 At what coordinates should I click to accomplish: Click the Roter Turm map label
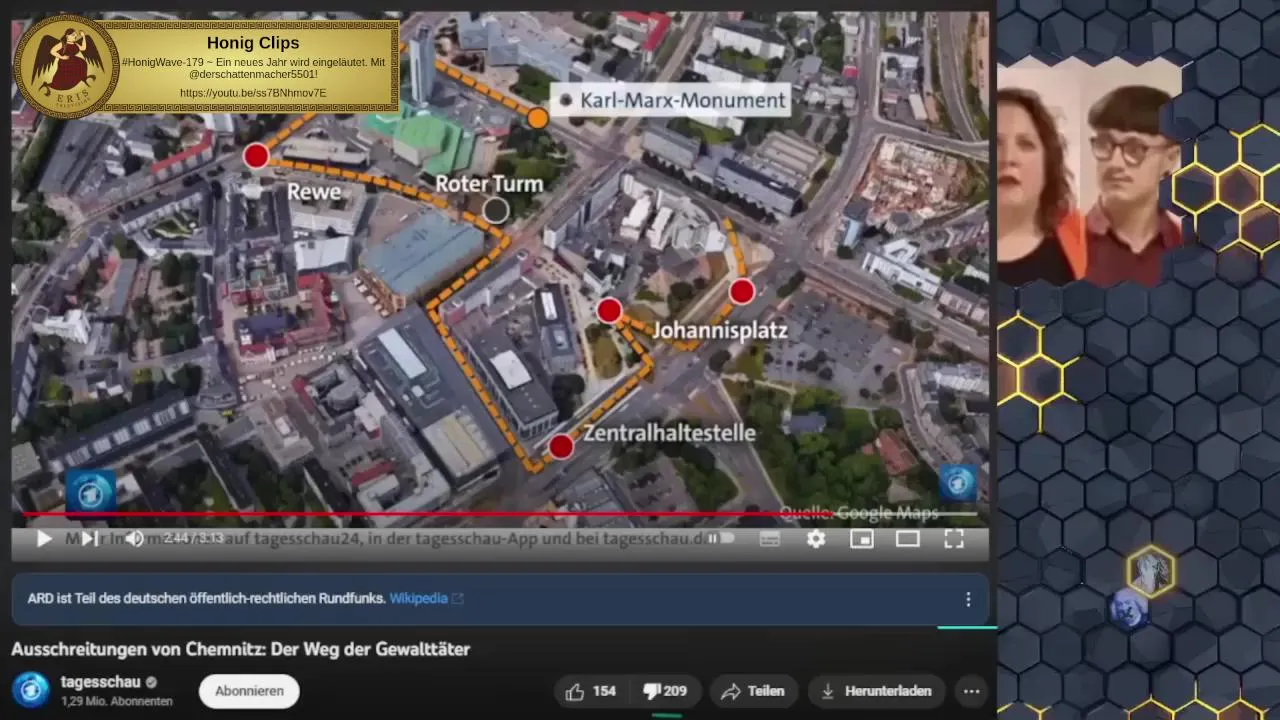pos(489,184)
